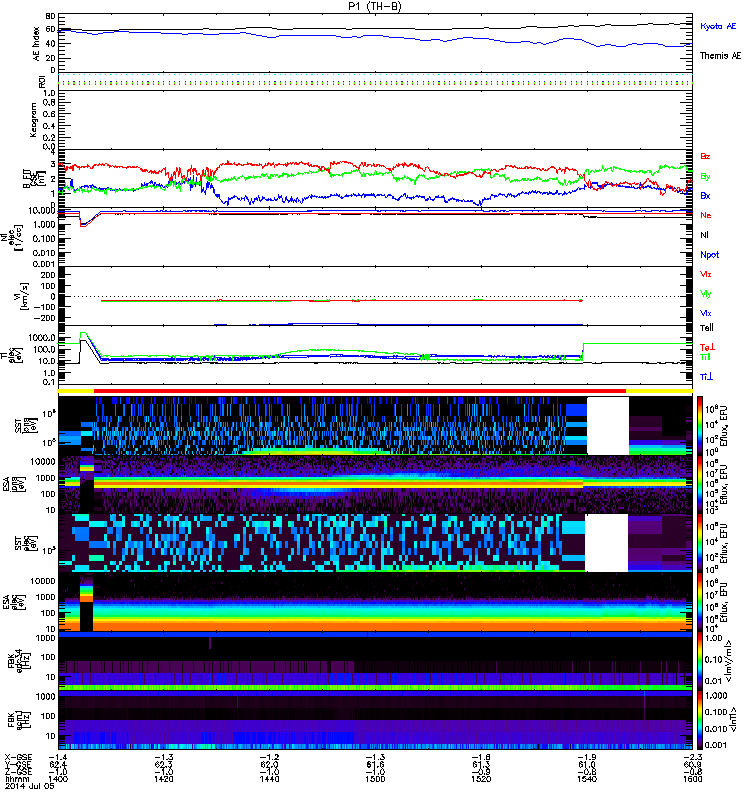This screenshot has width=750, height=800.
Task: Click the 80 tick on AE Index axis
Action: coord(51,16)
